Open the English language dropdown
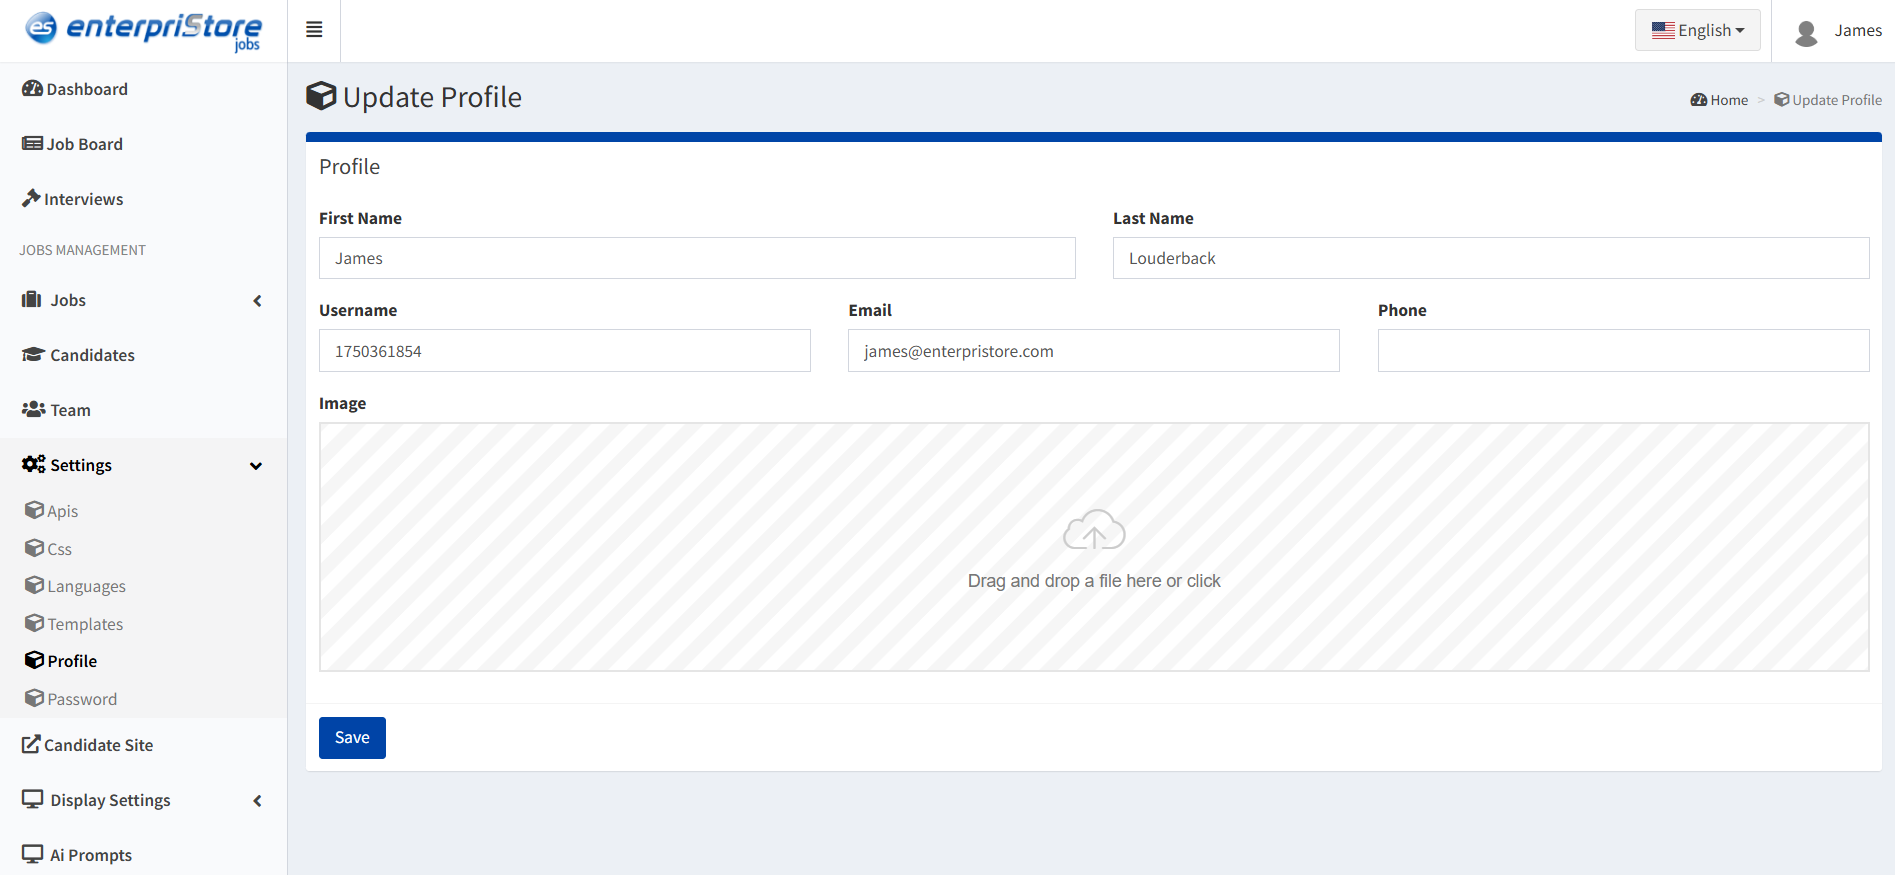This screenshot has width=1895, height=875. click(1697, 30)
